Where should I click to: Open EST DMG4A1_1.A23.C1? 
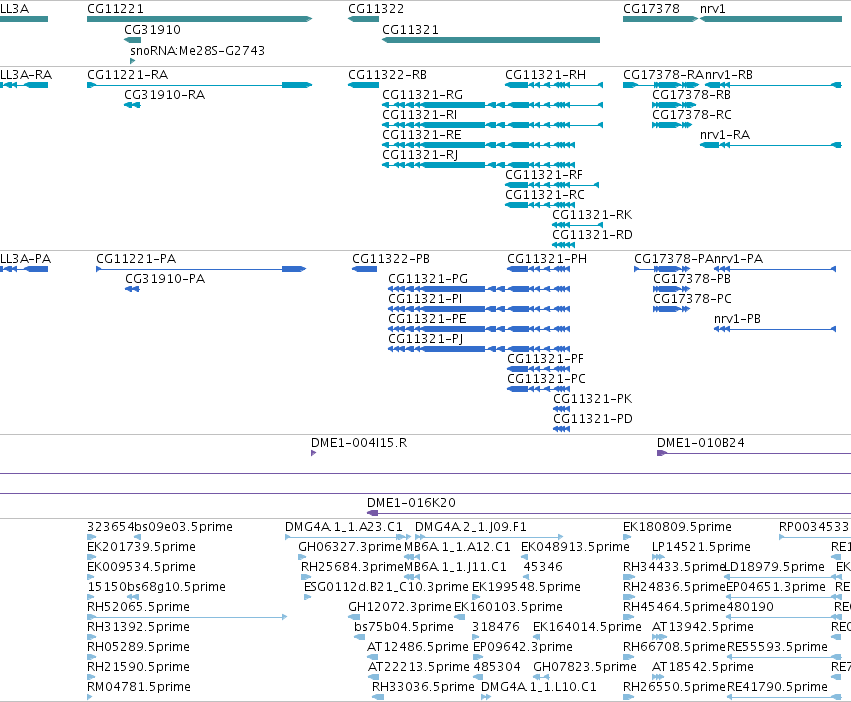[x=344, y=527]
